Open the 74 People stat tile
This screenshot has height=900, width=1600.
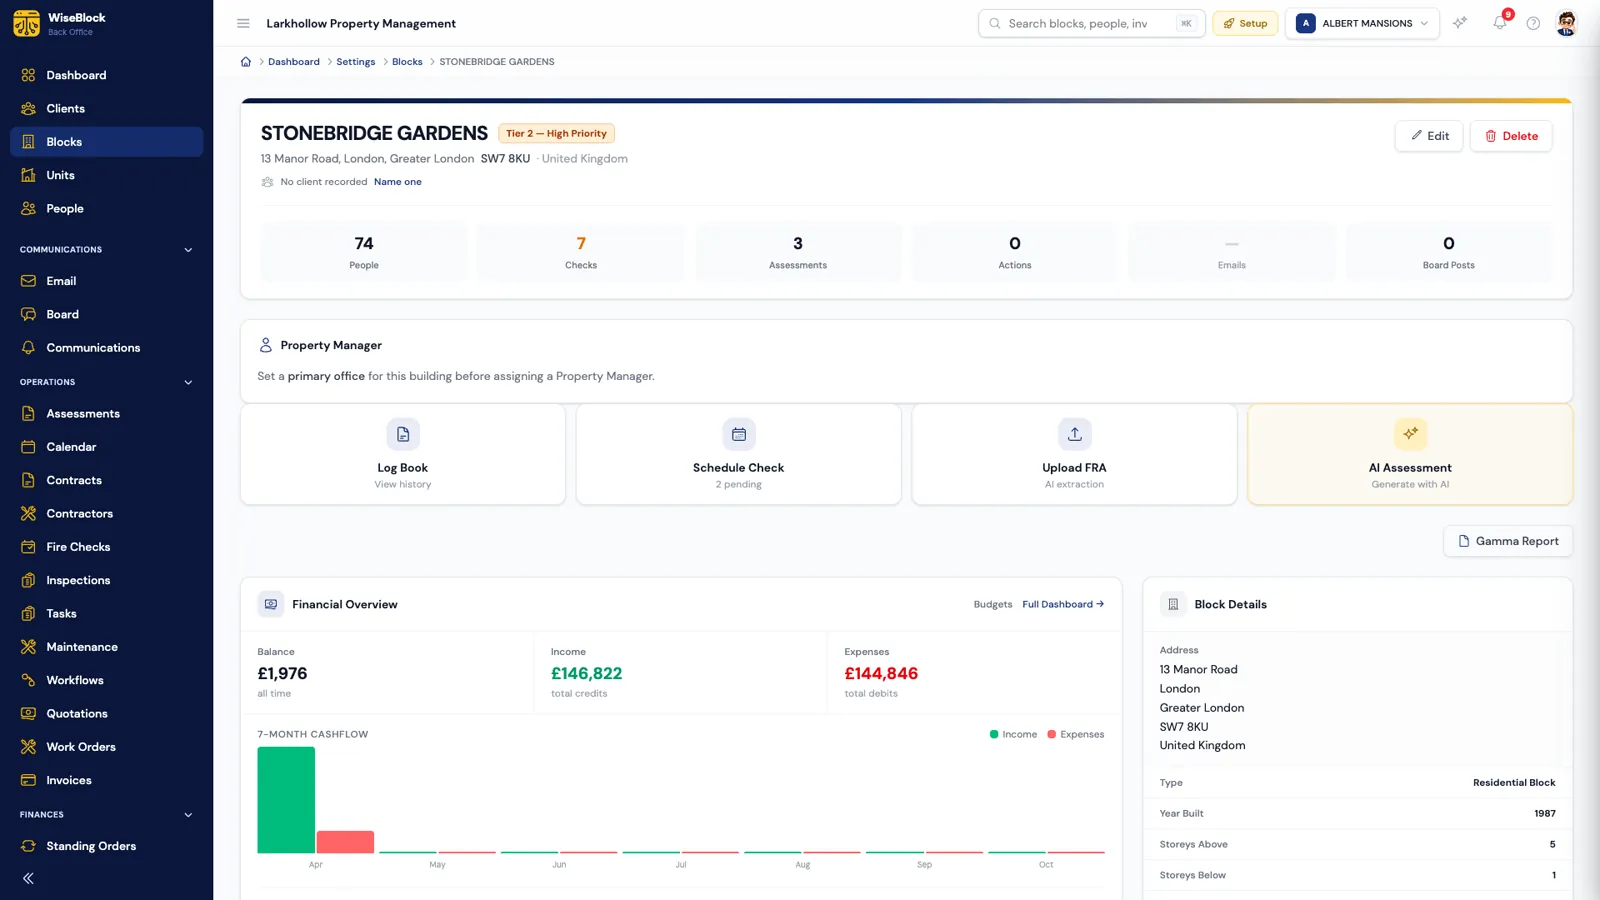364,252
